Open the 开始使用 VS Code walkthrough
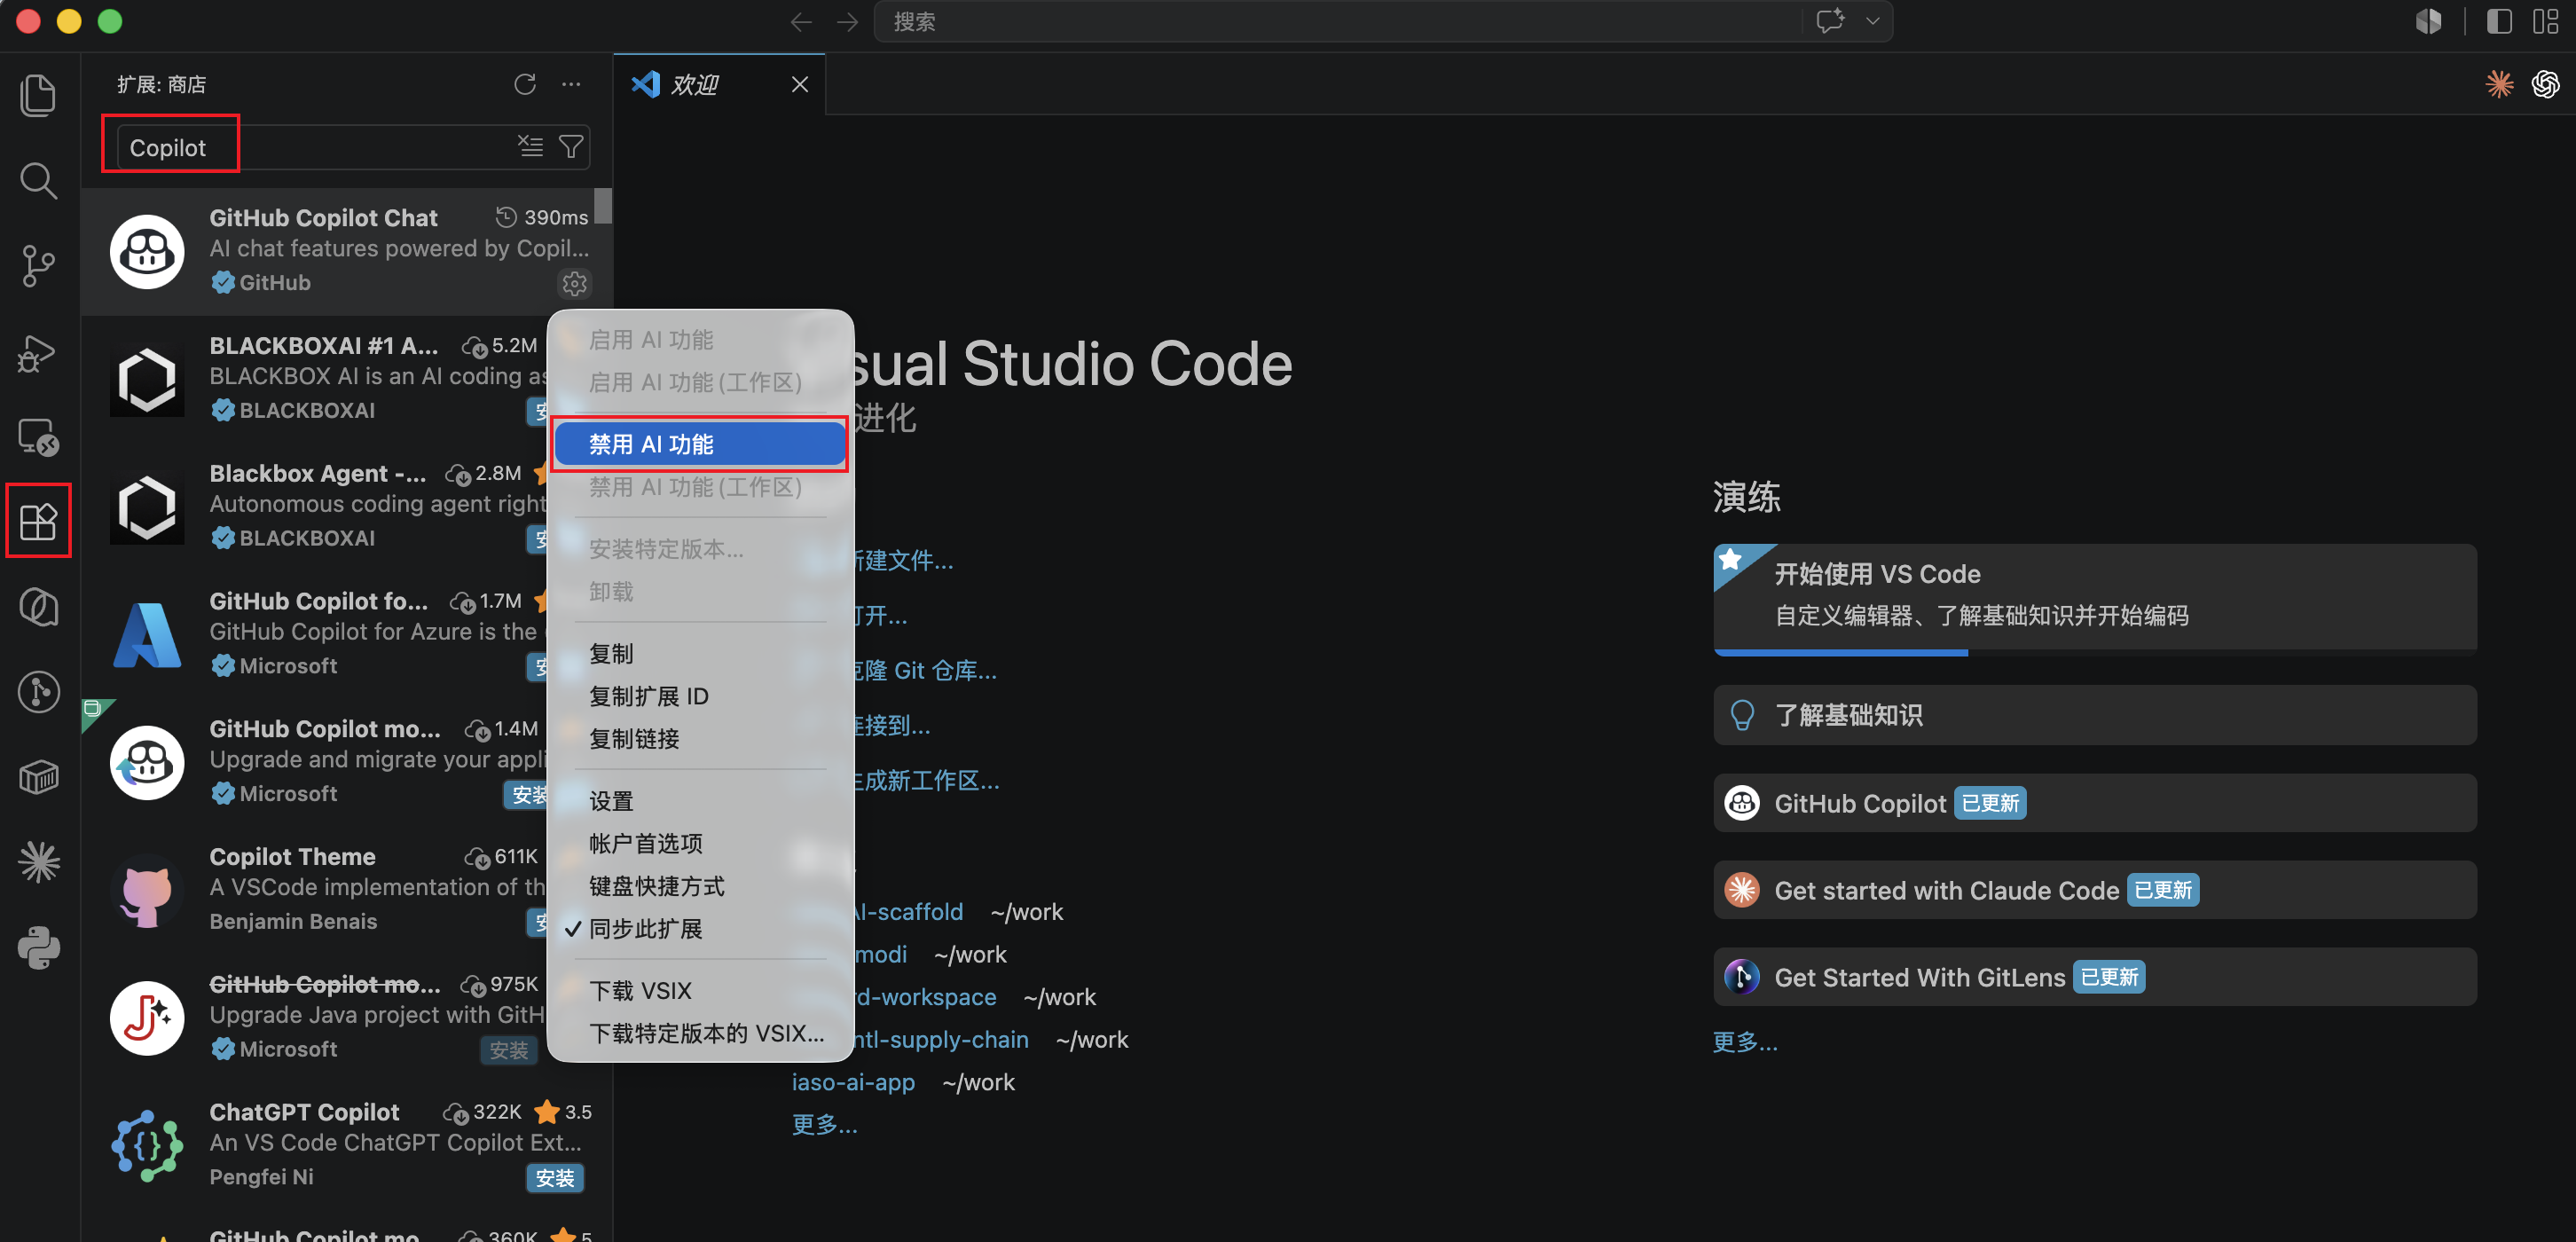2576x1242 pixels. 2094,599
